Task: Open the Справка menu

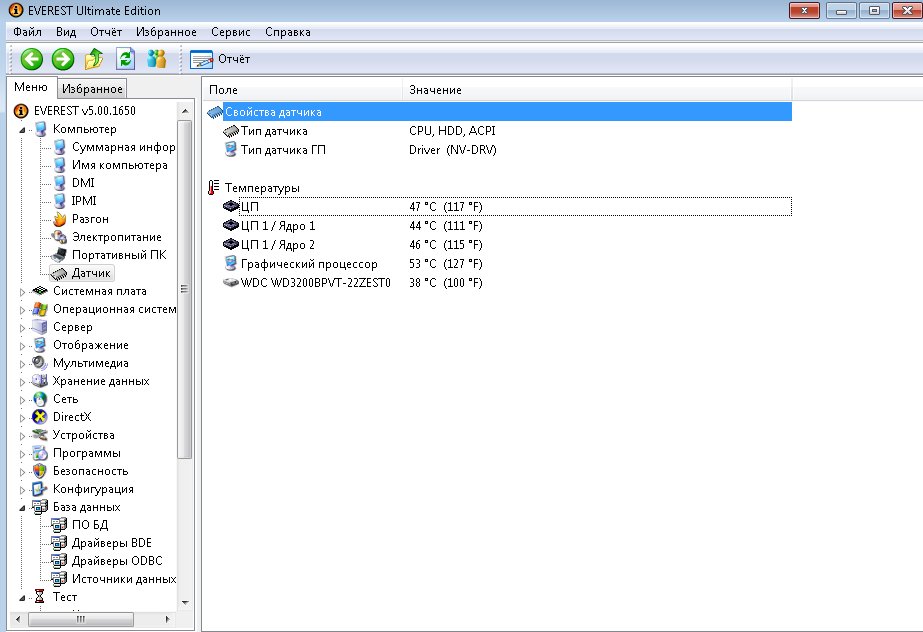Action: point(288,32)
